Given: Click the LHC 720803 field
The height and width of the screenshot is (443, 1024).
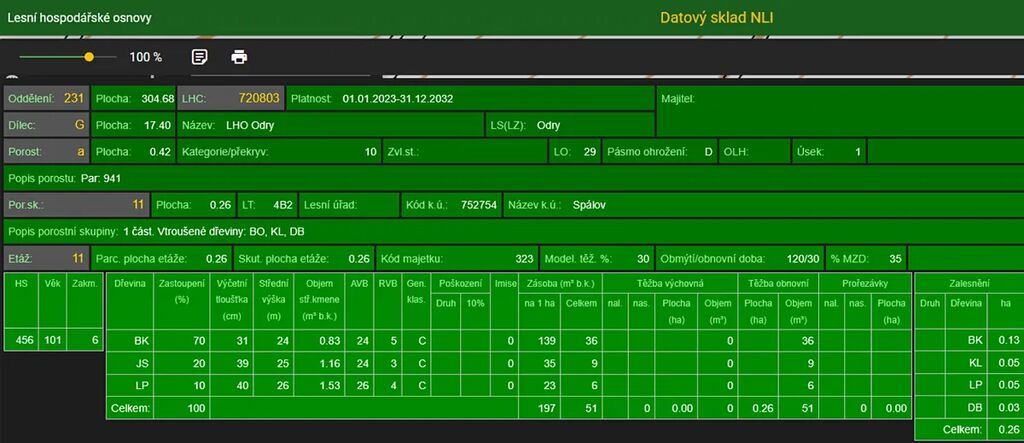Looking at the screenshot, I should (x=230, y=99).
